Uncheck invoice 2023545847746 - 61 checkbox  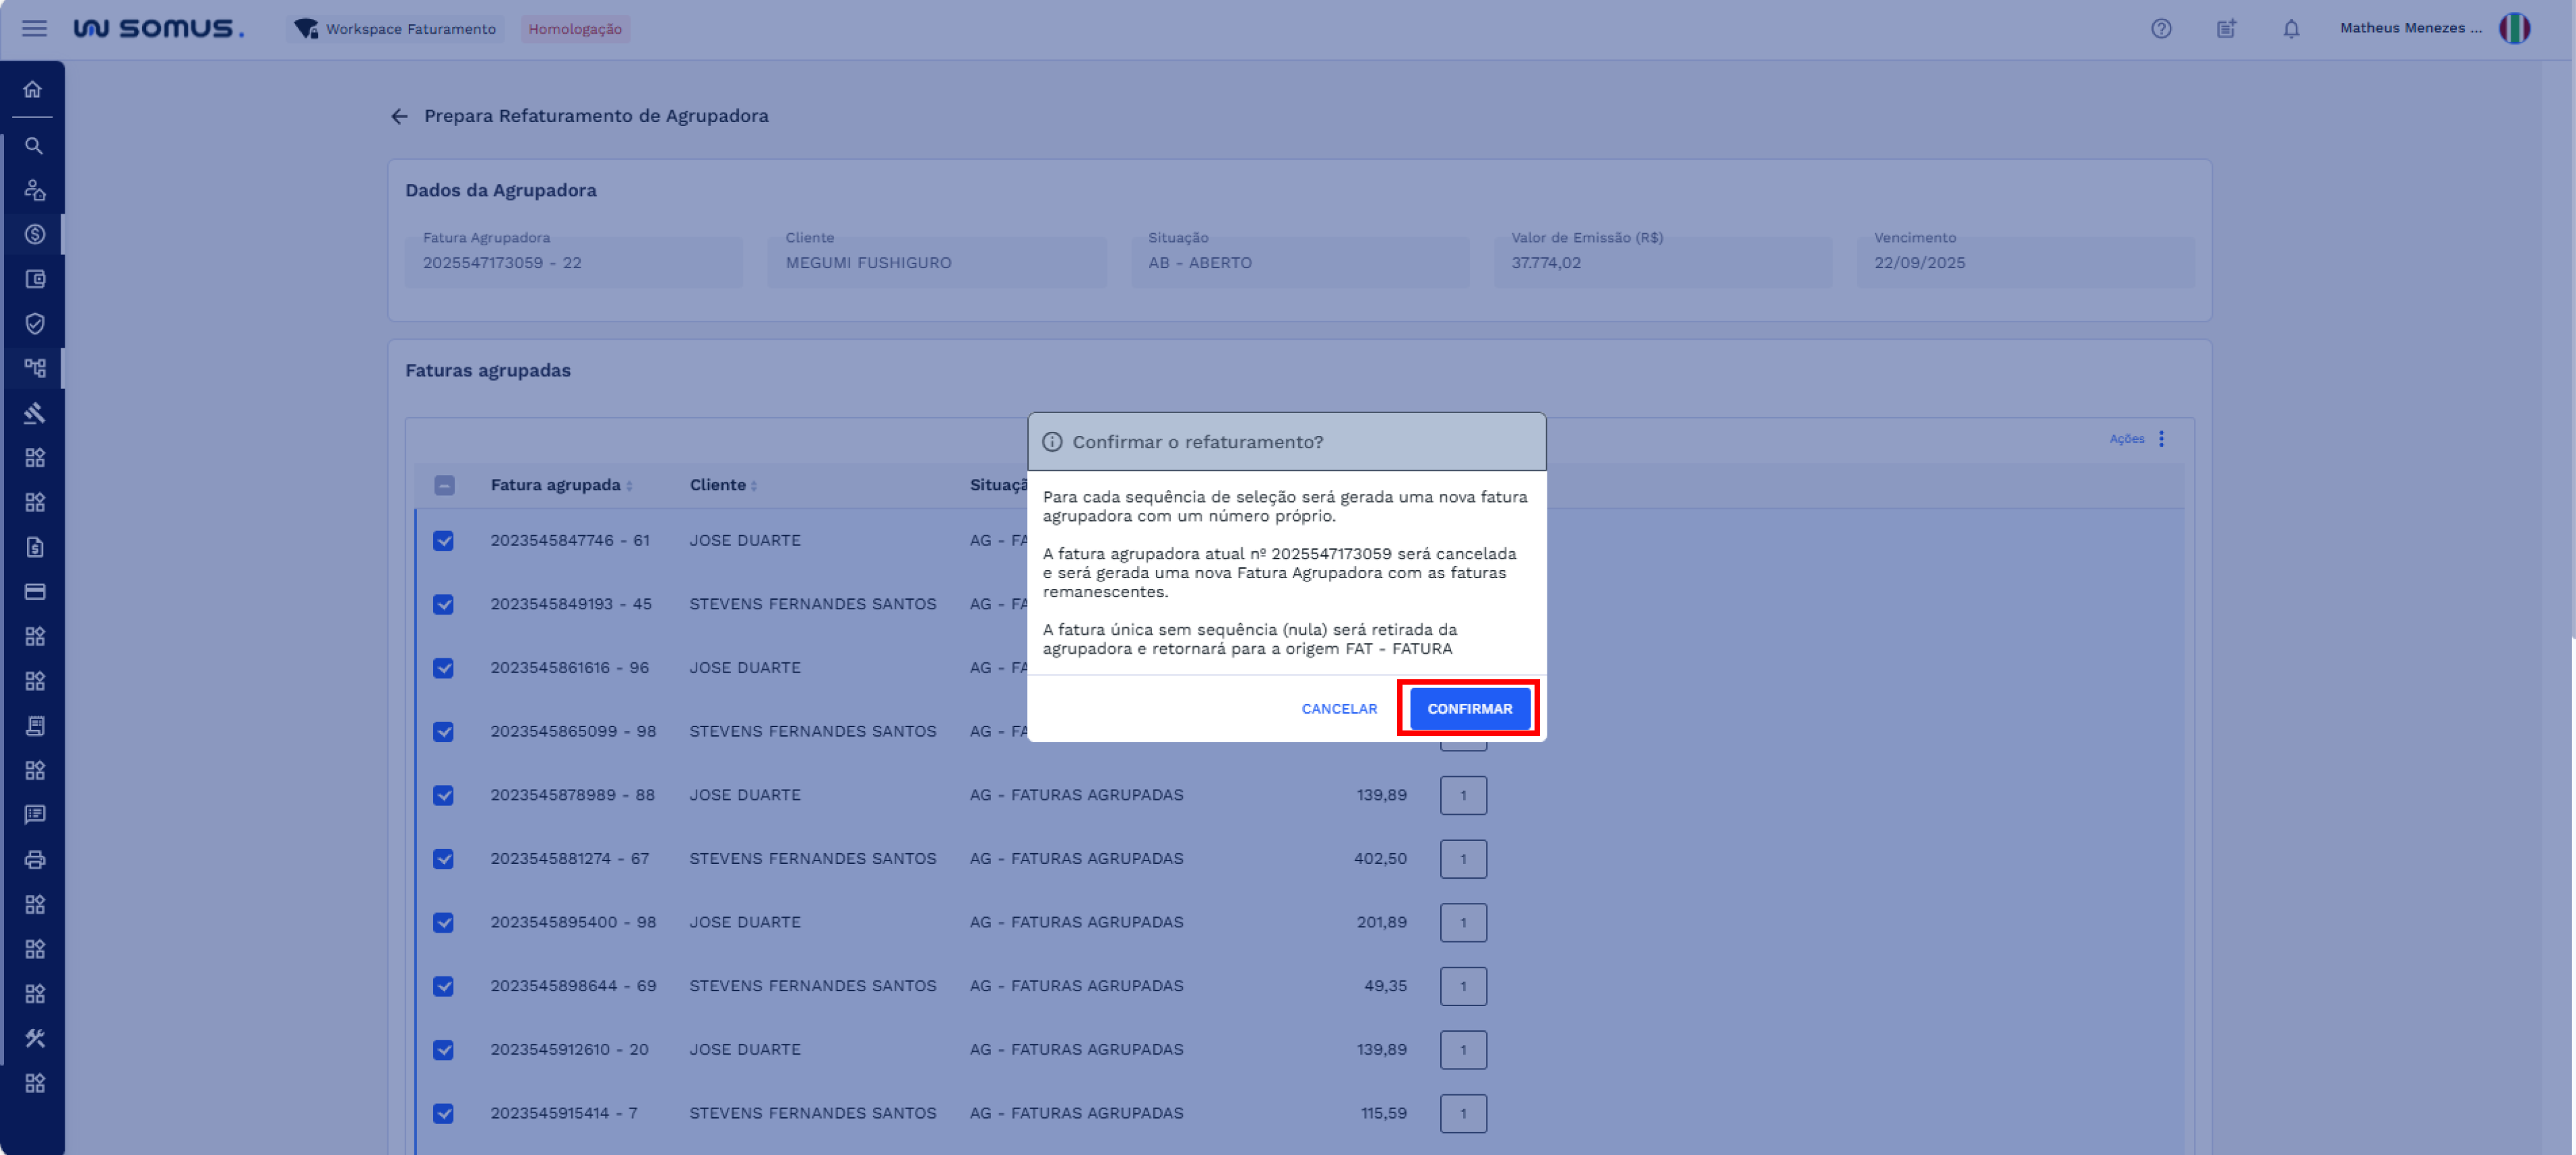click(443, 541)
